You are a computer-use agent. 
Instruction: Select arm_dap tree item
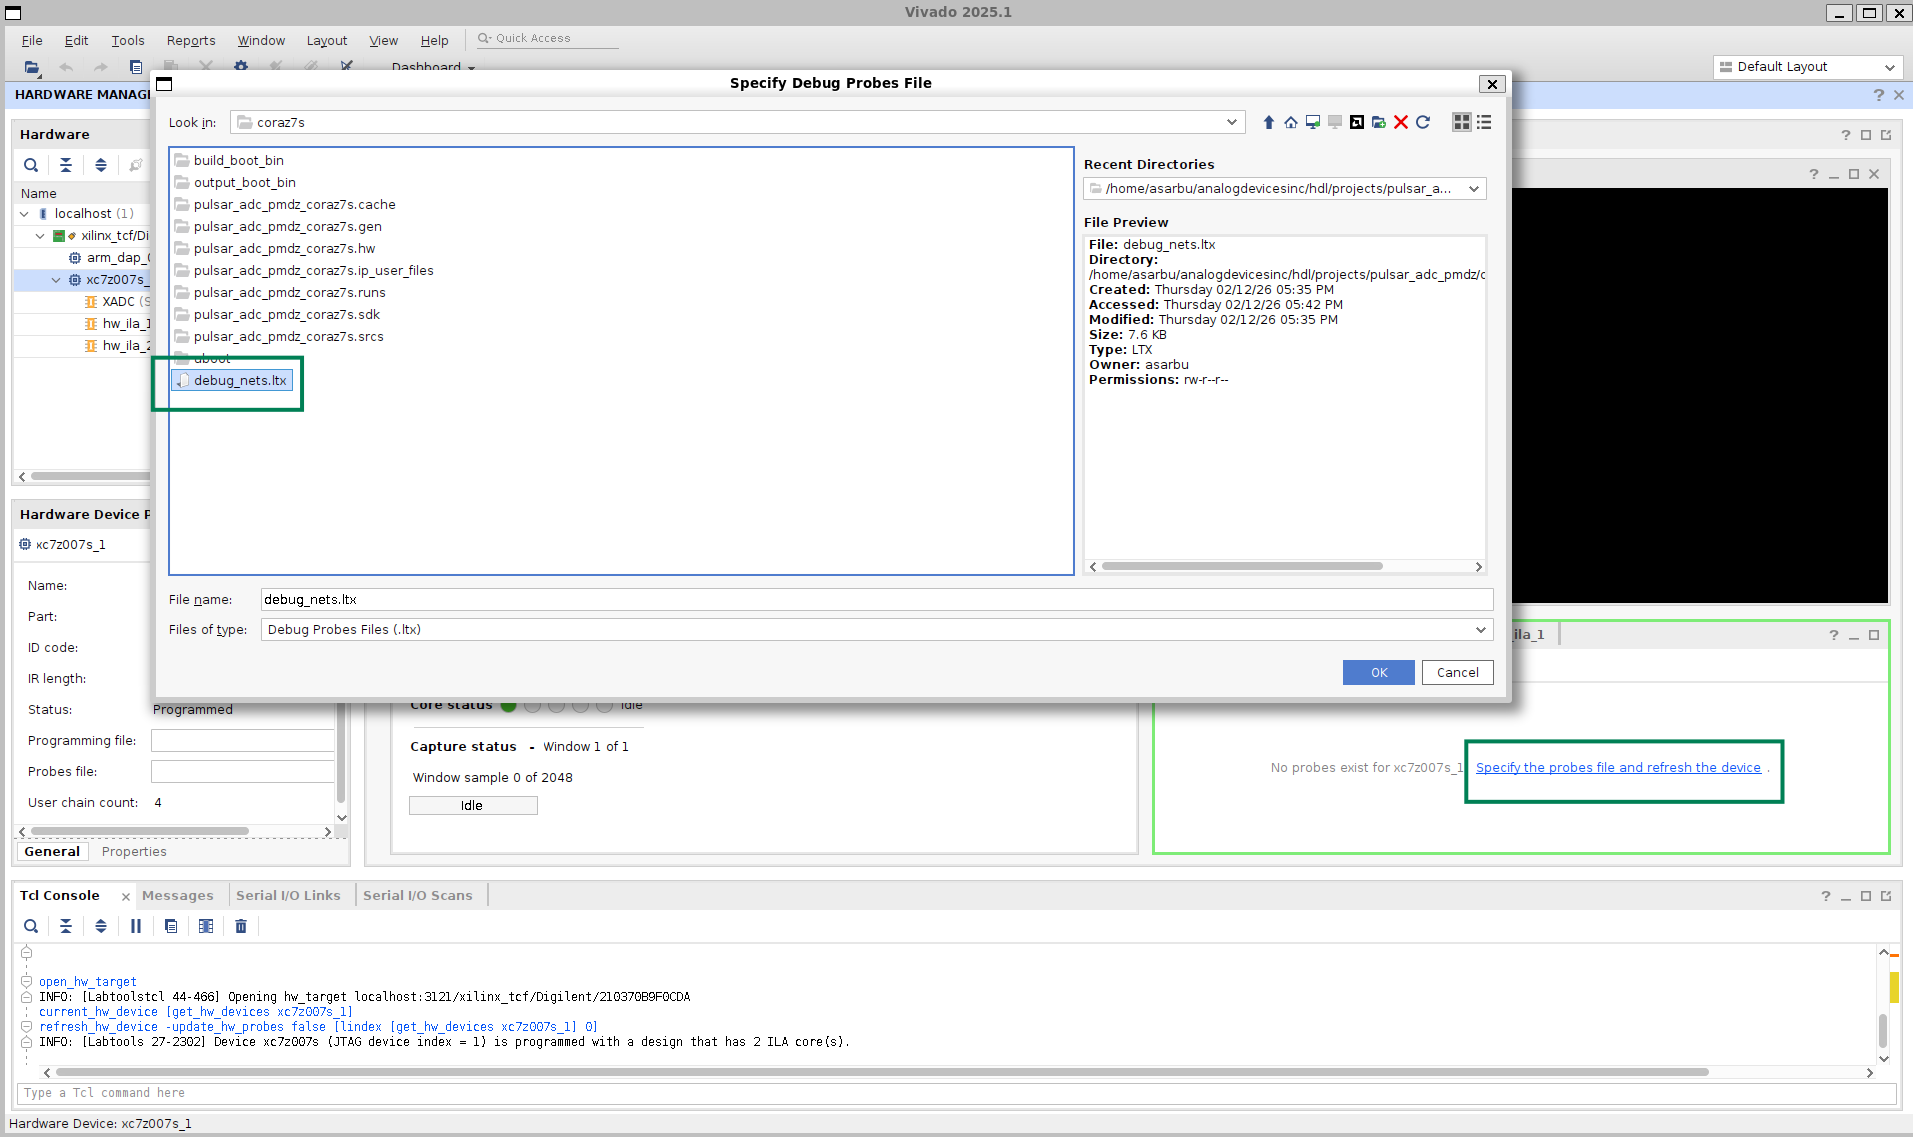[110, 258]
